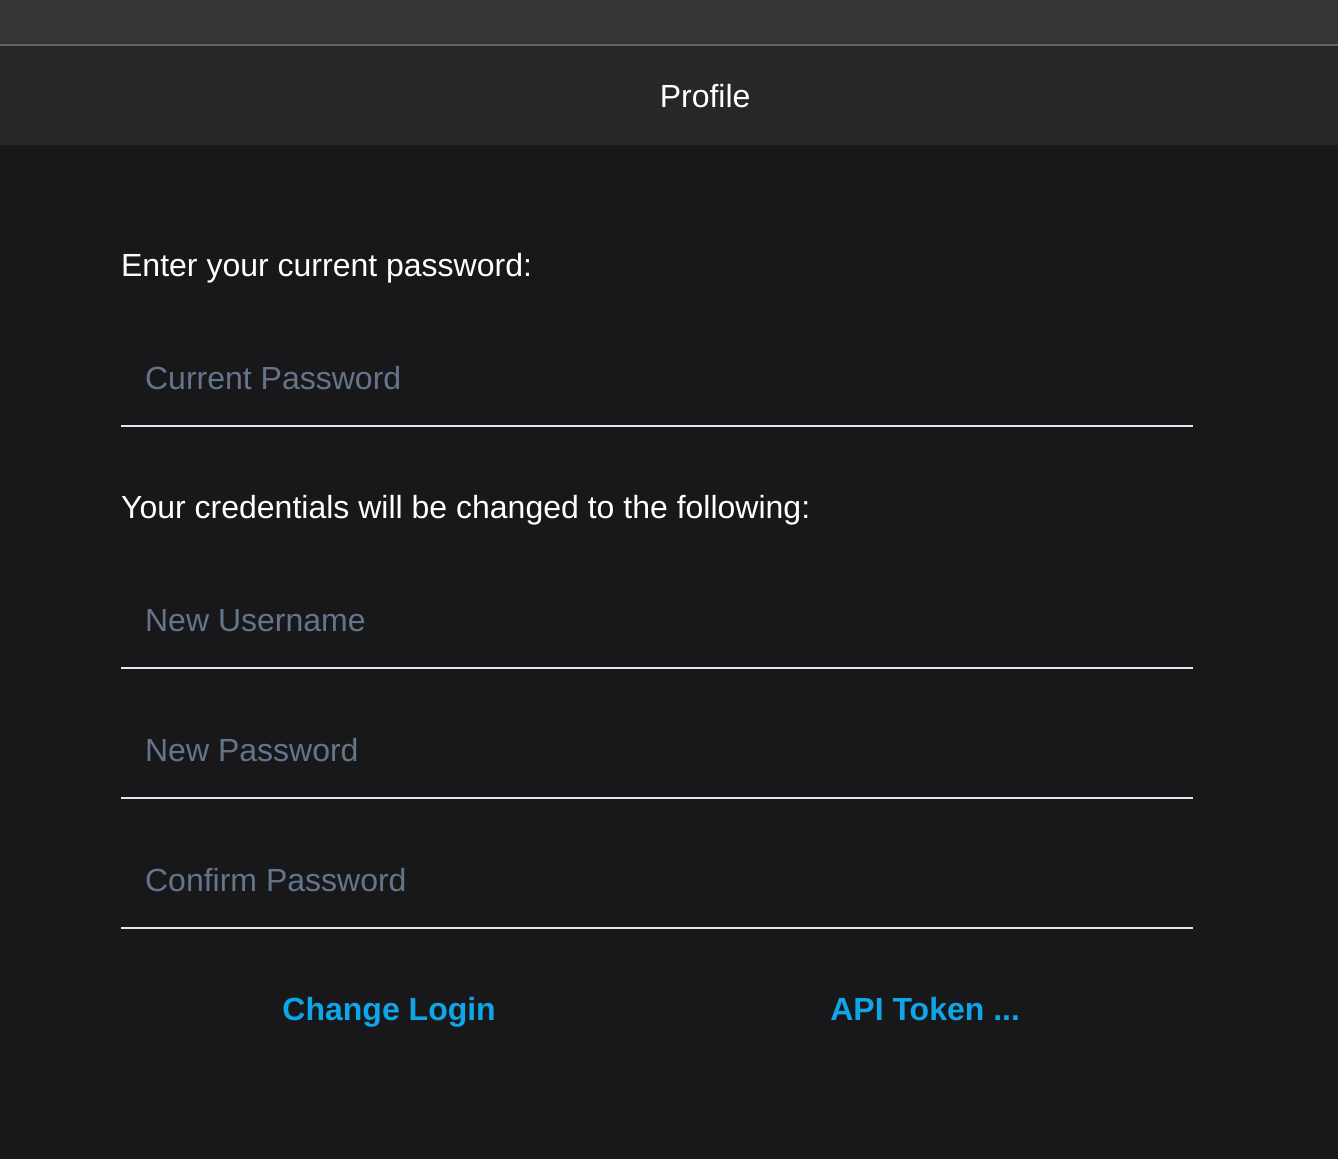Select the blue API Token link text

(x=925, y=1009)
